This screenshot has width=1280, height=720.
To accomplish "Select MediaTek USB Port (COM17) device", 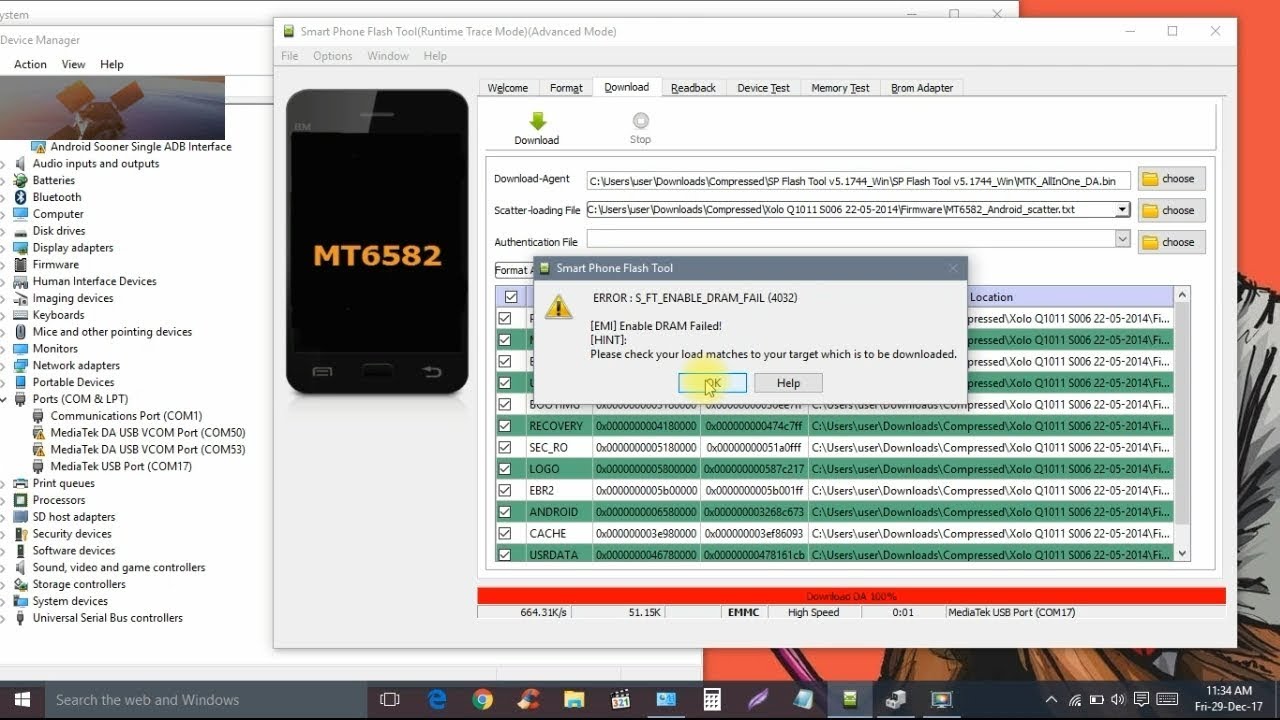I will pos(121,466).
